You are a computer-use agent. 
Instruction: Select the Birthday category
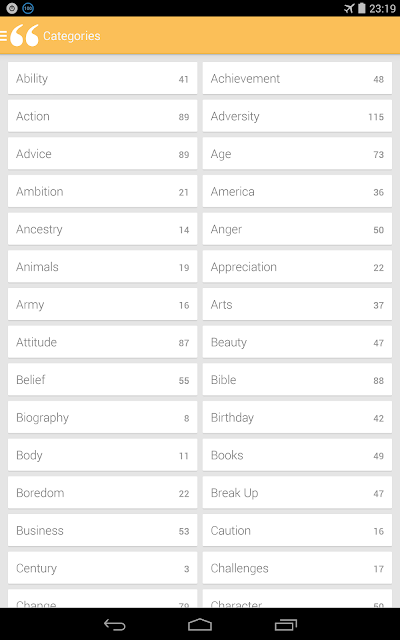click(x=297, y=418)
